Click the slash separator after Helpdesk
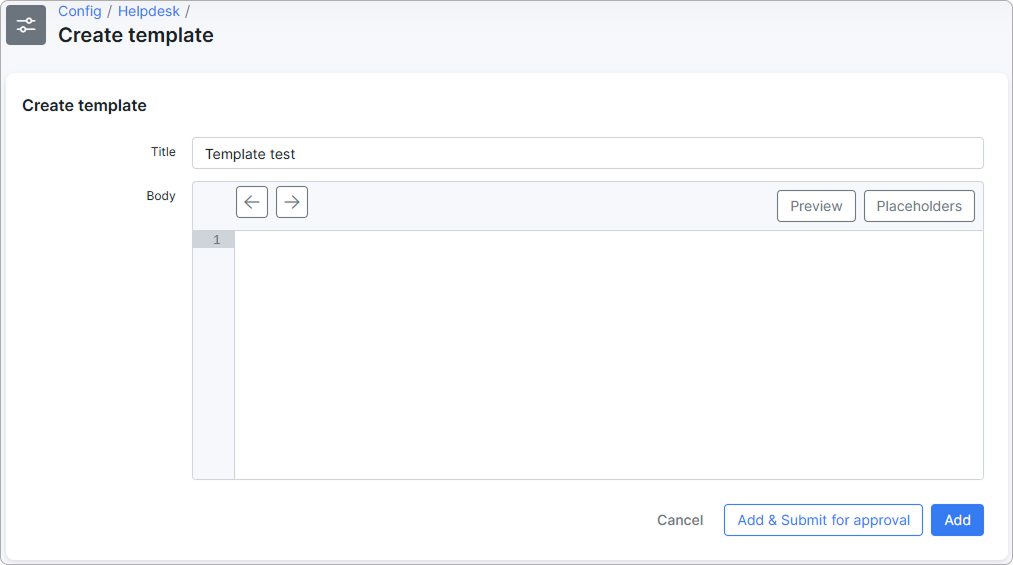This screenshot has width=1013, height=565. [x=187, y=11]
